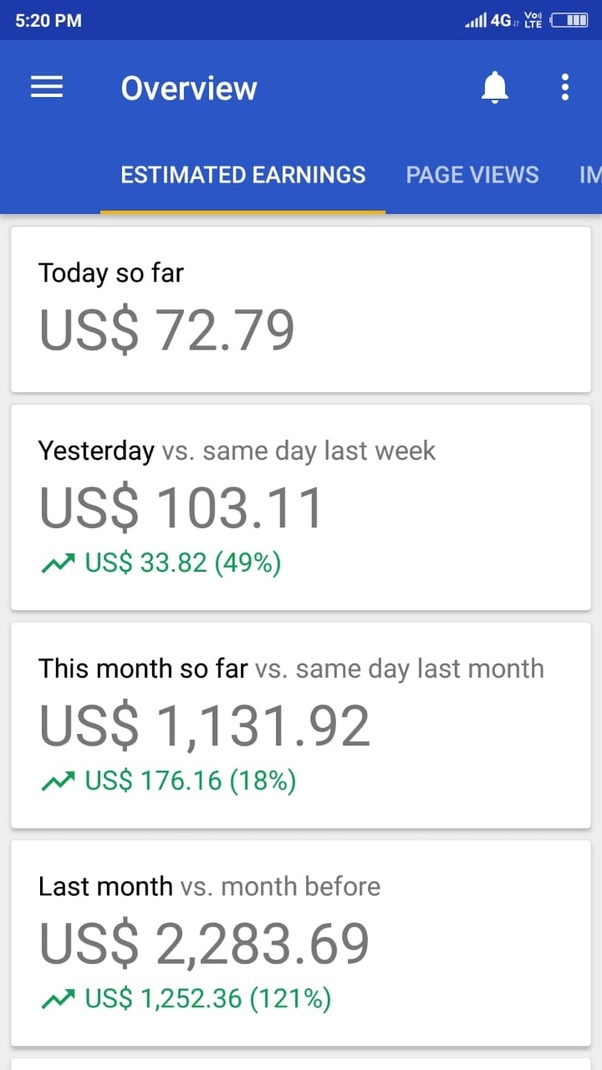Tap the green trend arrow beside US$ 33.82

59,564
